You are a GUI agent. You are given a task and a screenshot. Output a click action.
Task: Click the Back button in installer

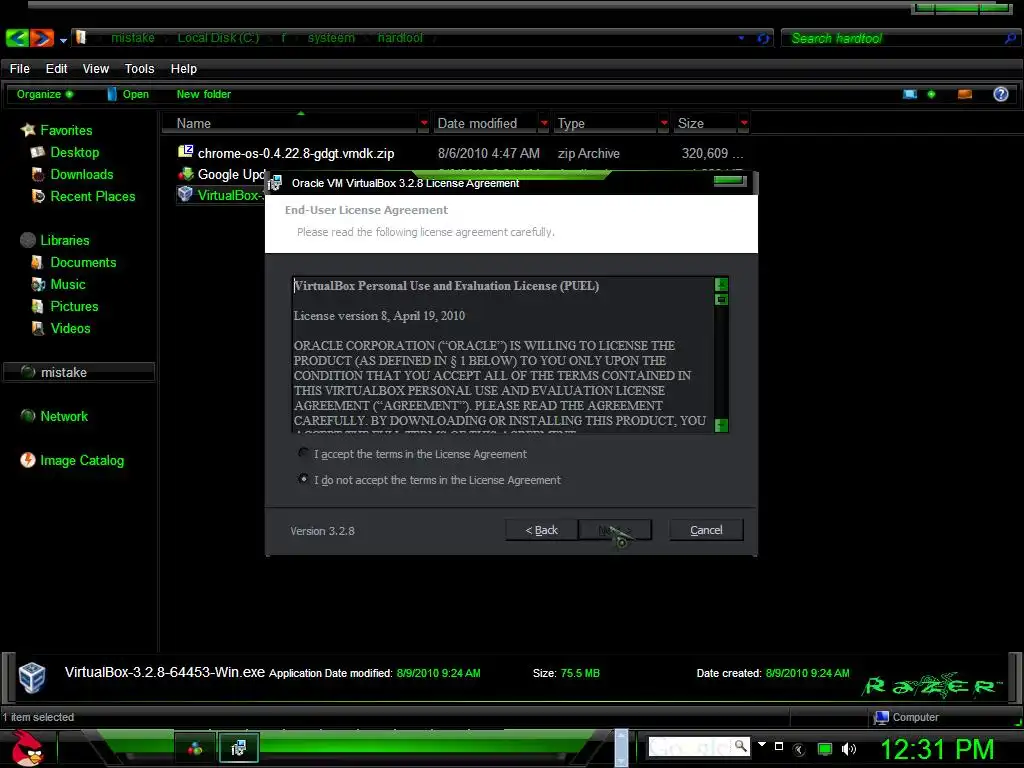click(x=541, y=530)
